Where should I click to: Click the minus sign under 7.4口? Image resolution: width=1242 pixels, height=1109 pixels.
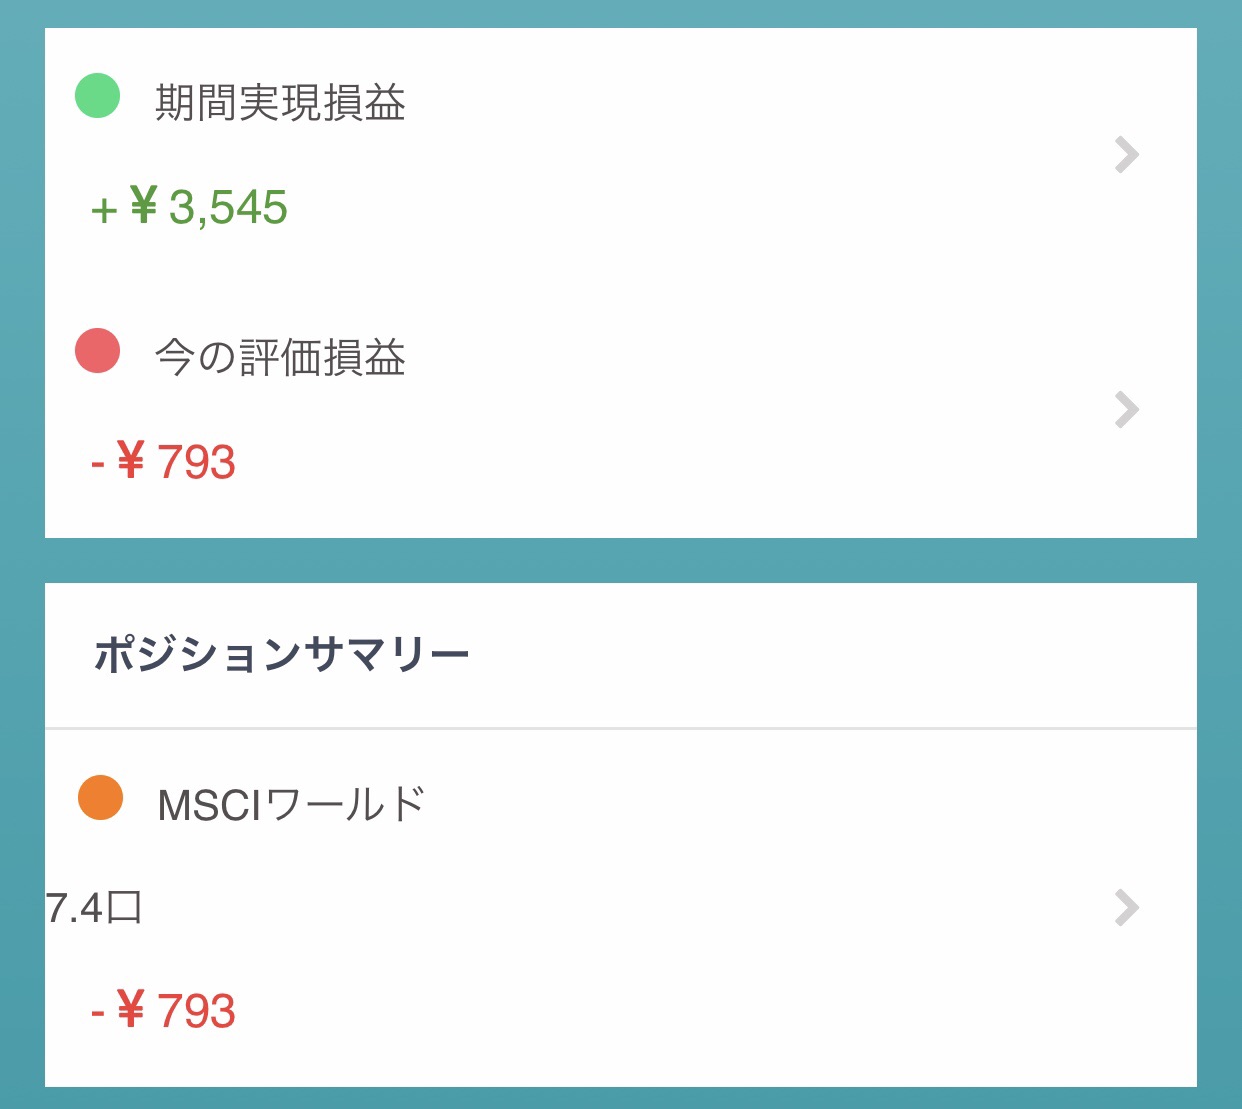point(97,1012)
